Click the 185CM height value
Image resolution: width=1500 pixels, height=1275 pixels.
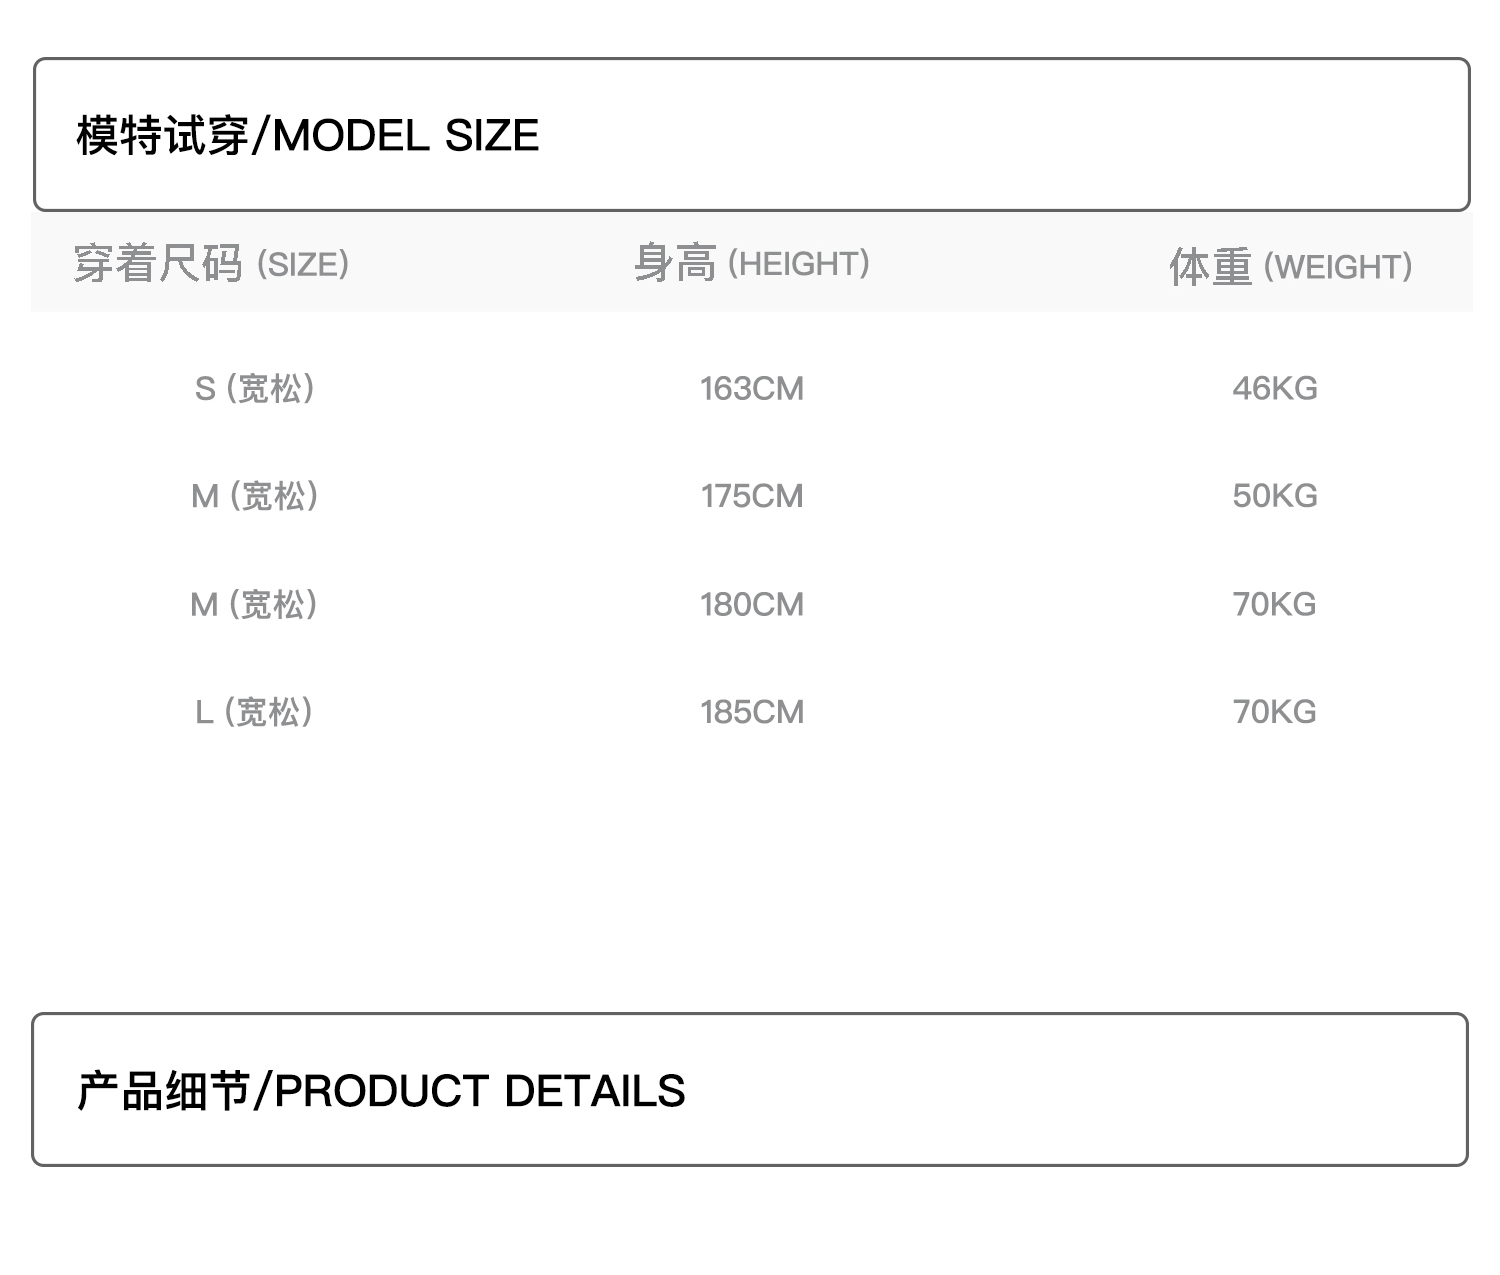click(x=752, y=712)
